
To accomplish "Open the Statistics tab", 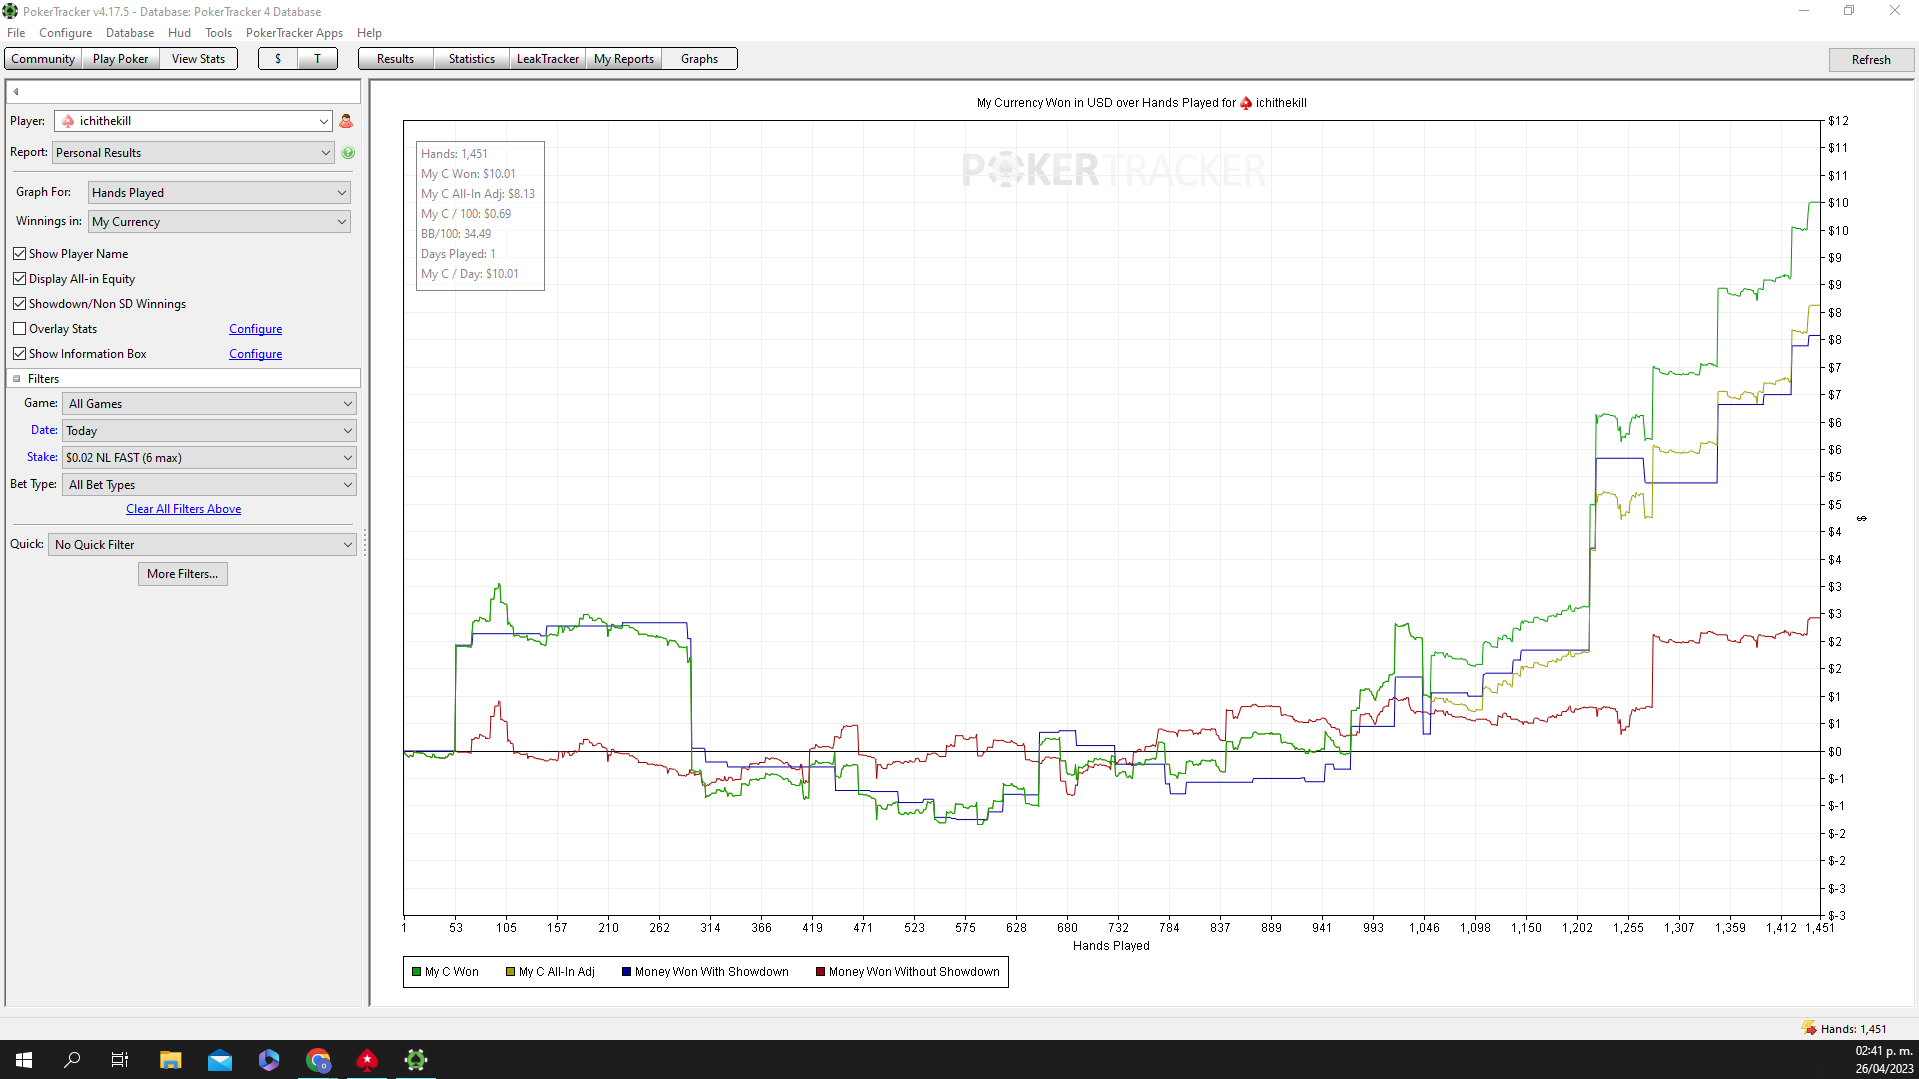I will [472, 59].
